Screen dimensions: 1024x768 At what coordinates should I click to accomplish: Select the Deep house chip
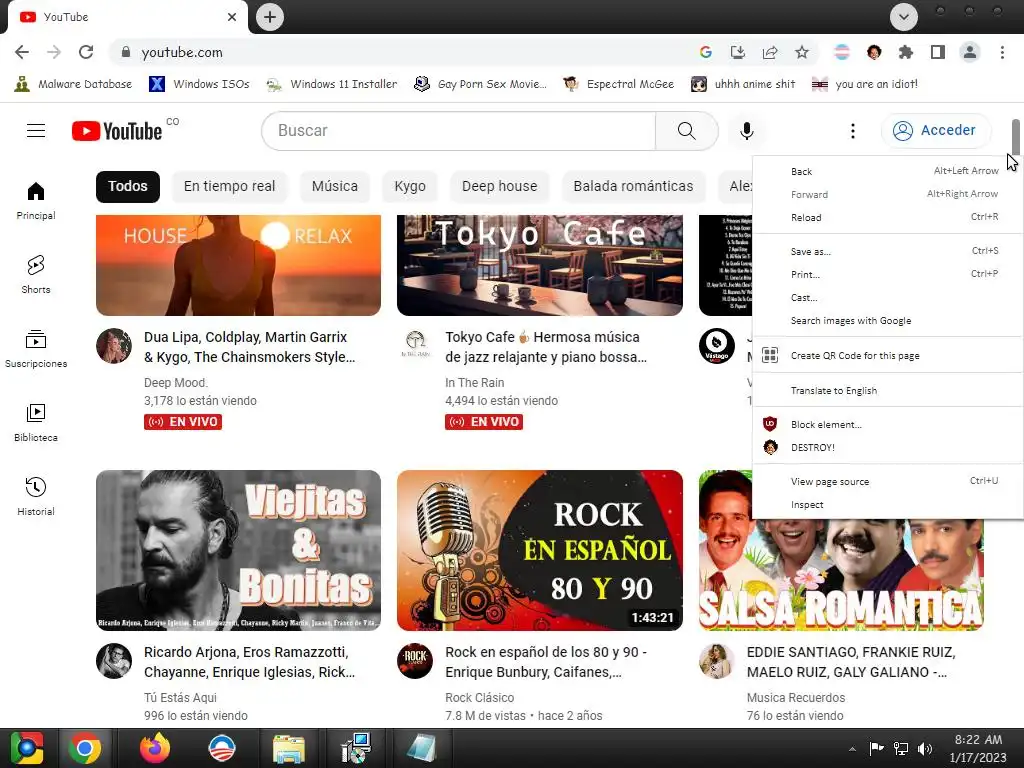click(500, 186)
